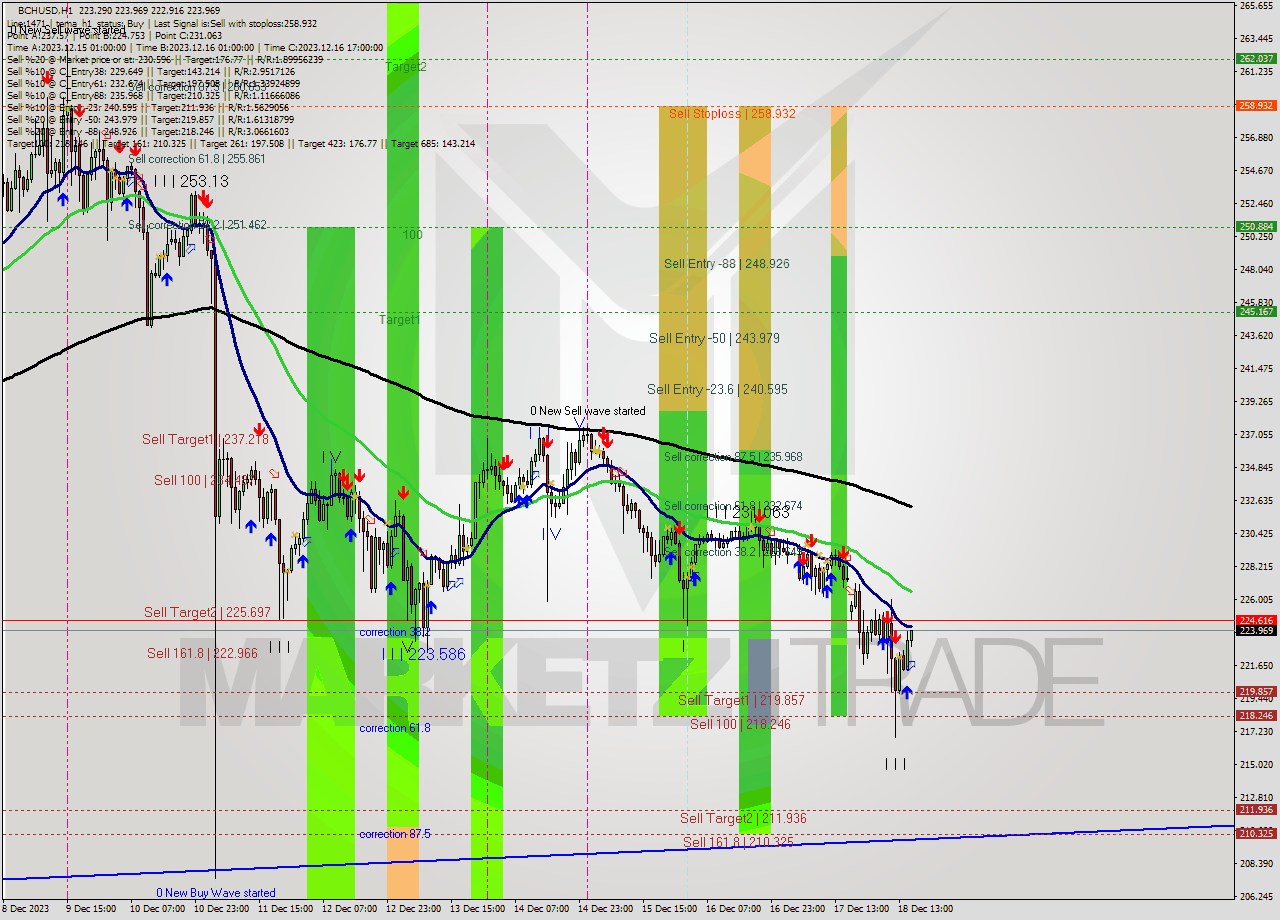Click the 'Sell Target2 | 225.697' label
This screenshot has width=1280, height=920.
(207, 612)
